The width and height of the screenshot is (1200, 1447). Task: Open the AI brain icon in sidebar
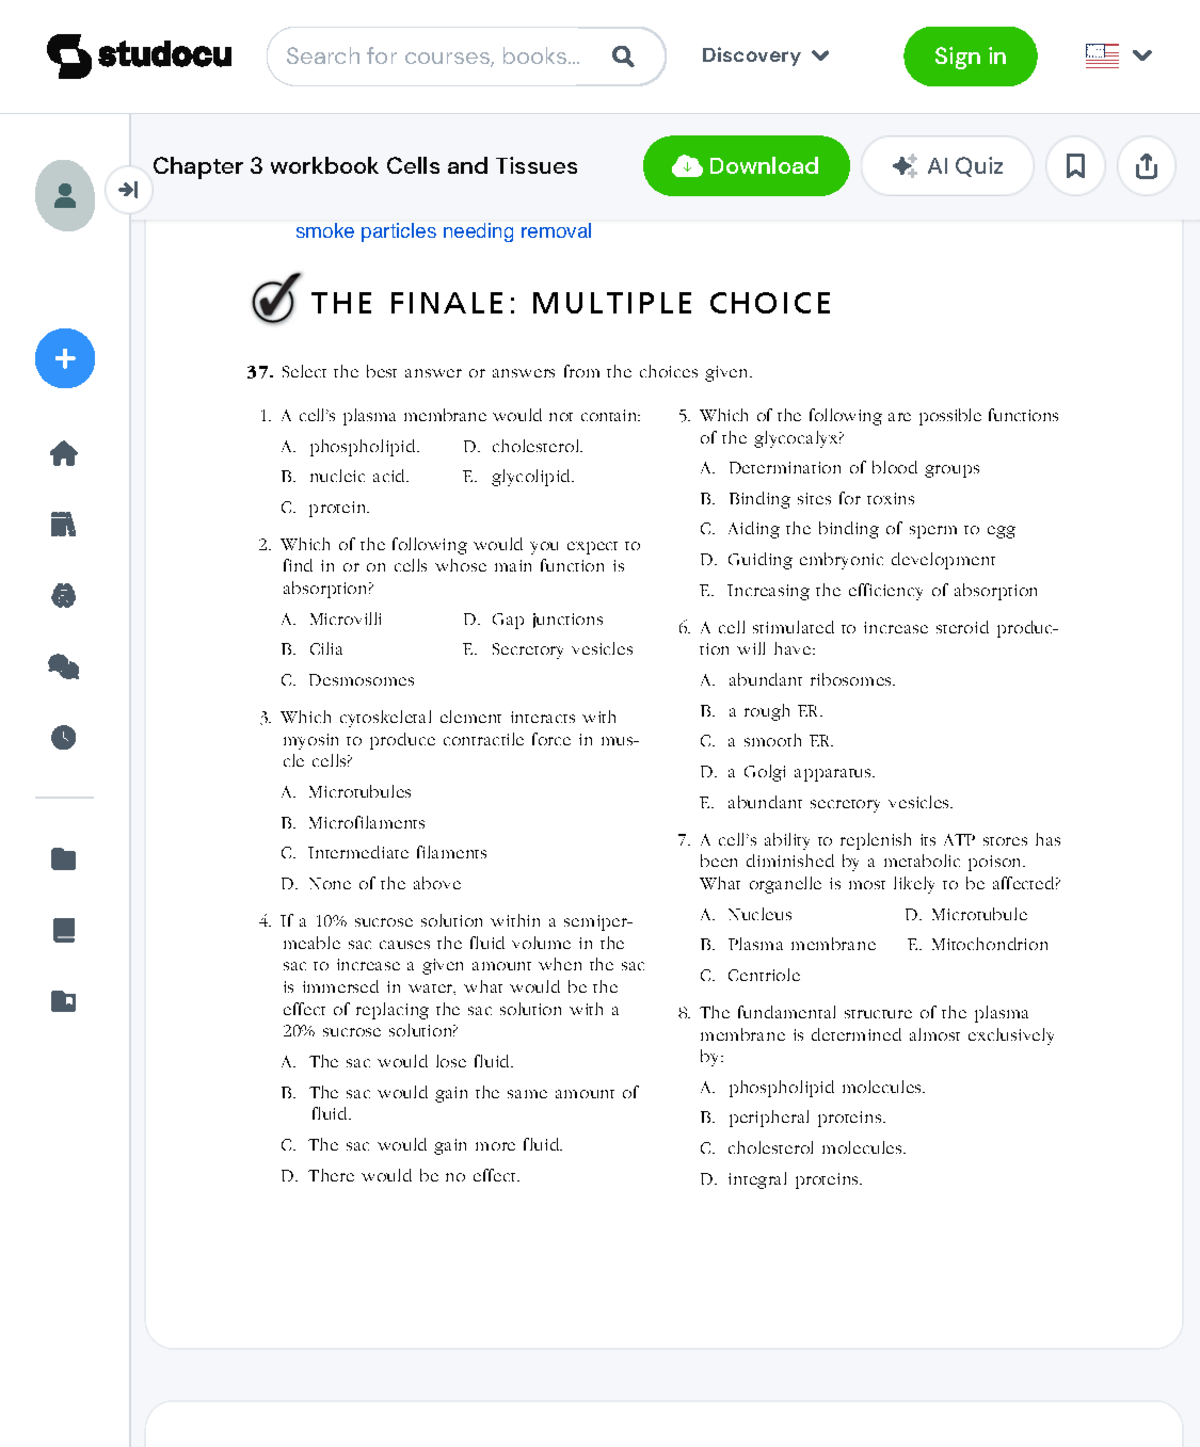pos(64,596)
